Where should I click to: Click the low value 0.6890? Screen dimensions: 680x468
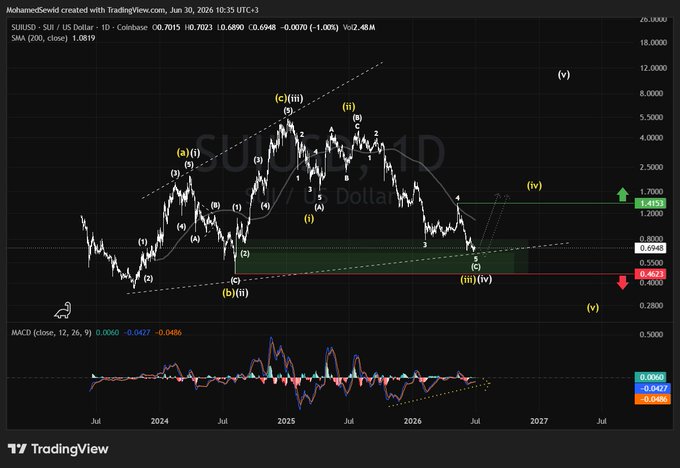click(230, 27)
